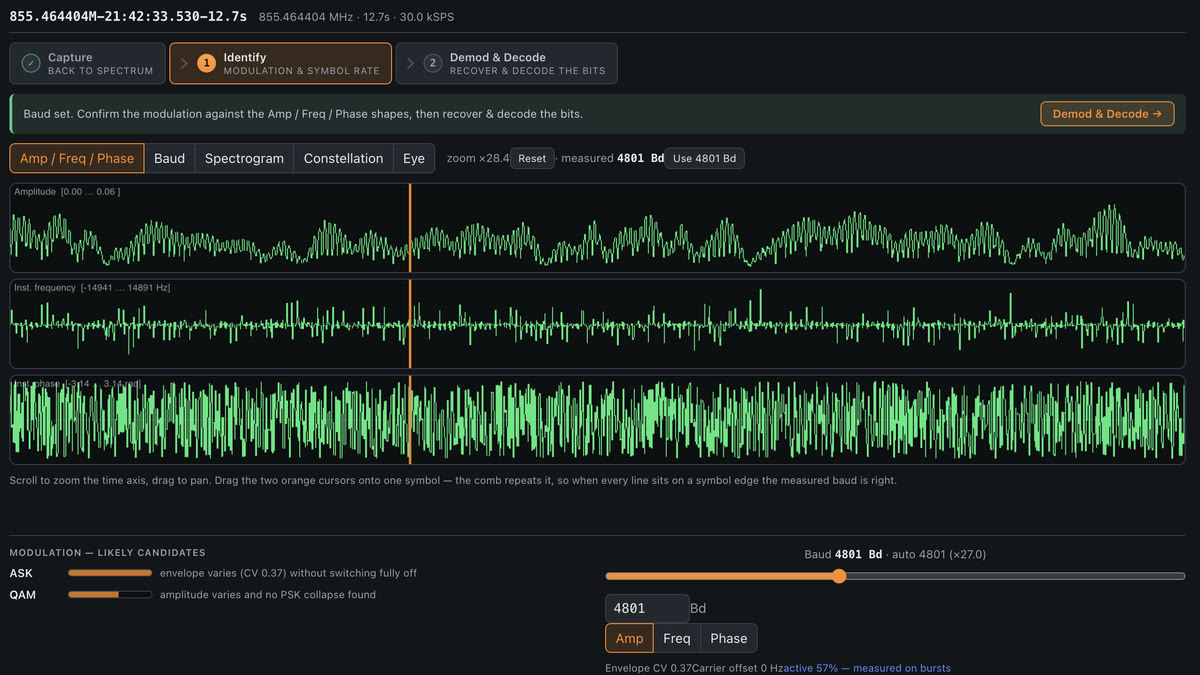Image resolution: width=1200 pixels, height=675 pixels.
Task: Click the QAM candidate confidence bar
Action: coord(110,594)
